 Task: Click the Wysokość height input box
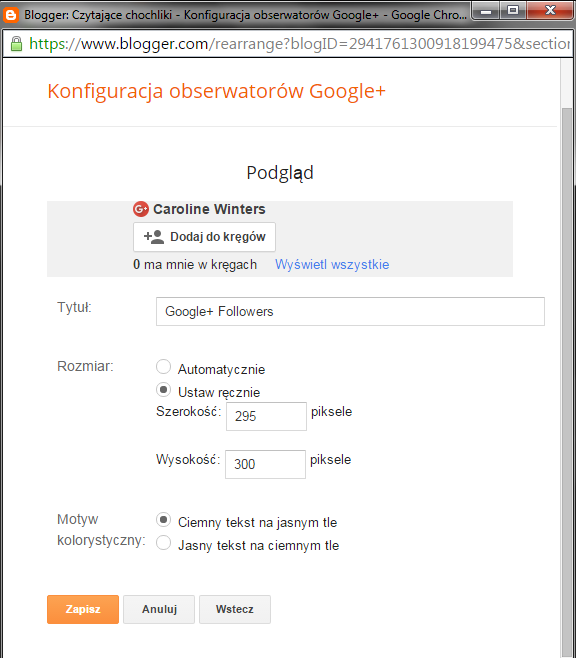[x=266, y=464]
